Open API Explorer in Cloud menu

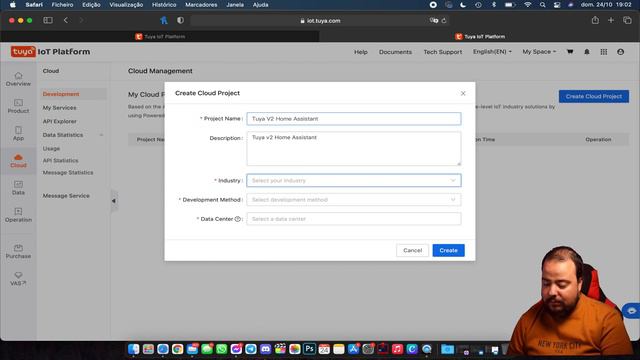pyautogui.click(x=59, y=121)
